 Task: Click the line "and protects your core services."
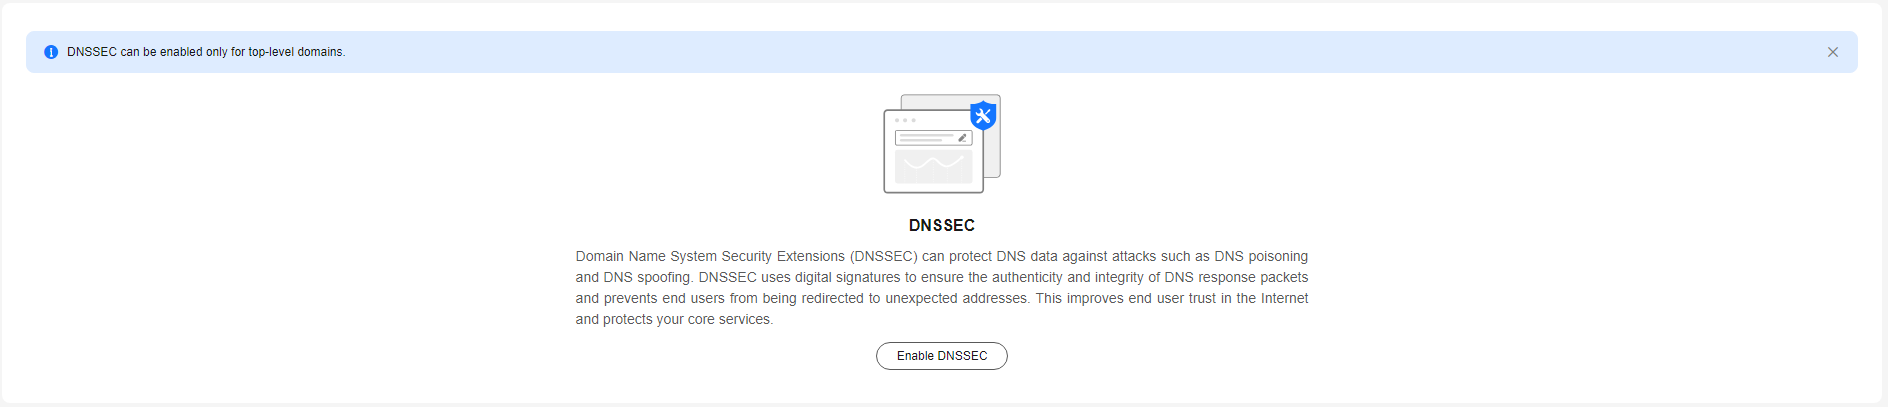[674, 320]
